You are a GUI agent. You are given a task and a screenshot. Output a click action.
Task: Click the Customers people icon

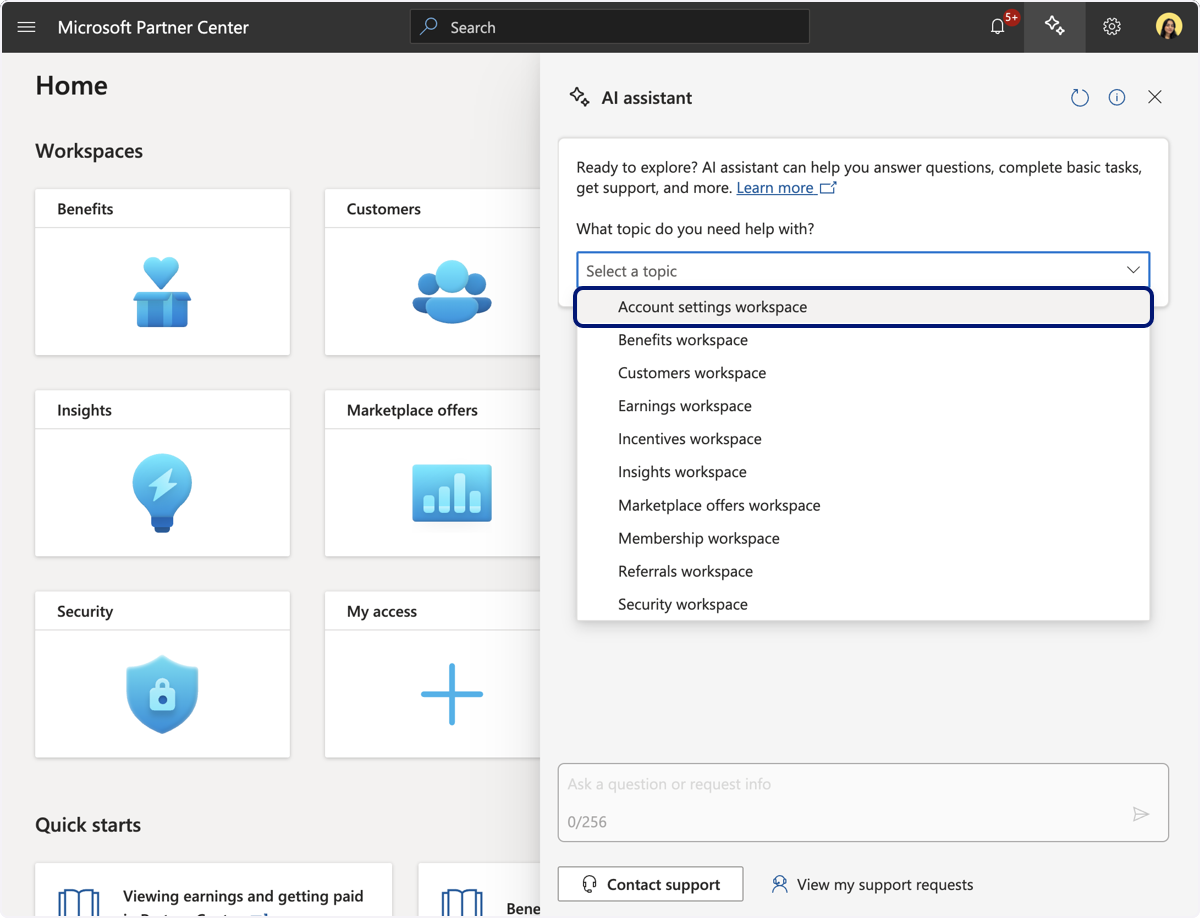(452, 292)
